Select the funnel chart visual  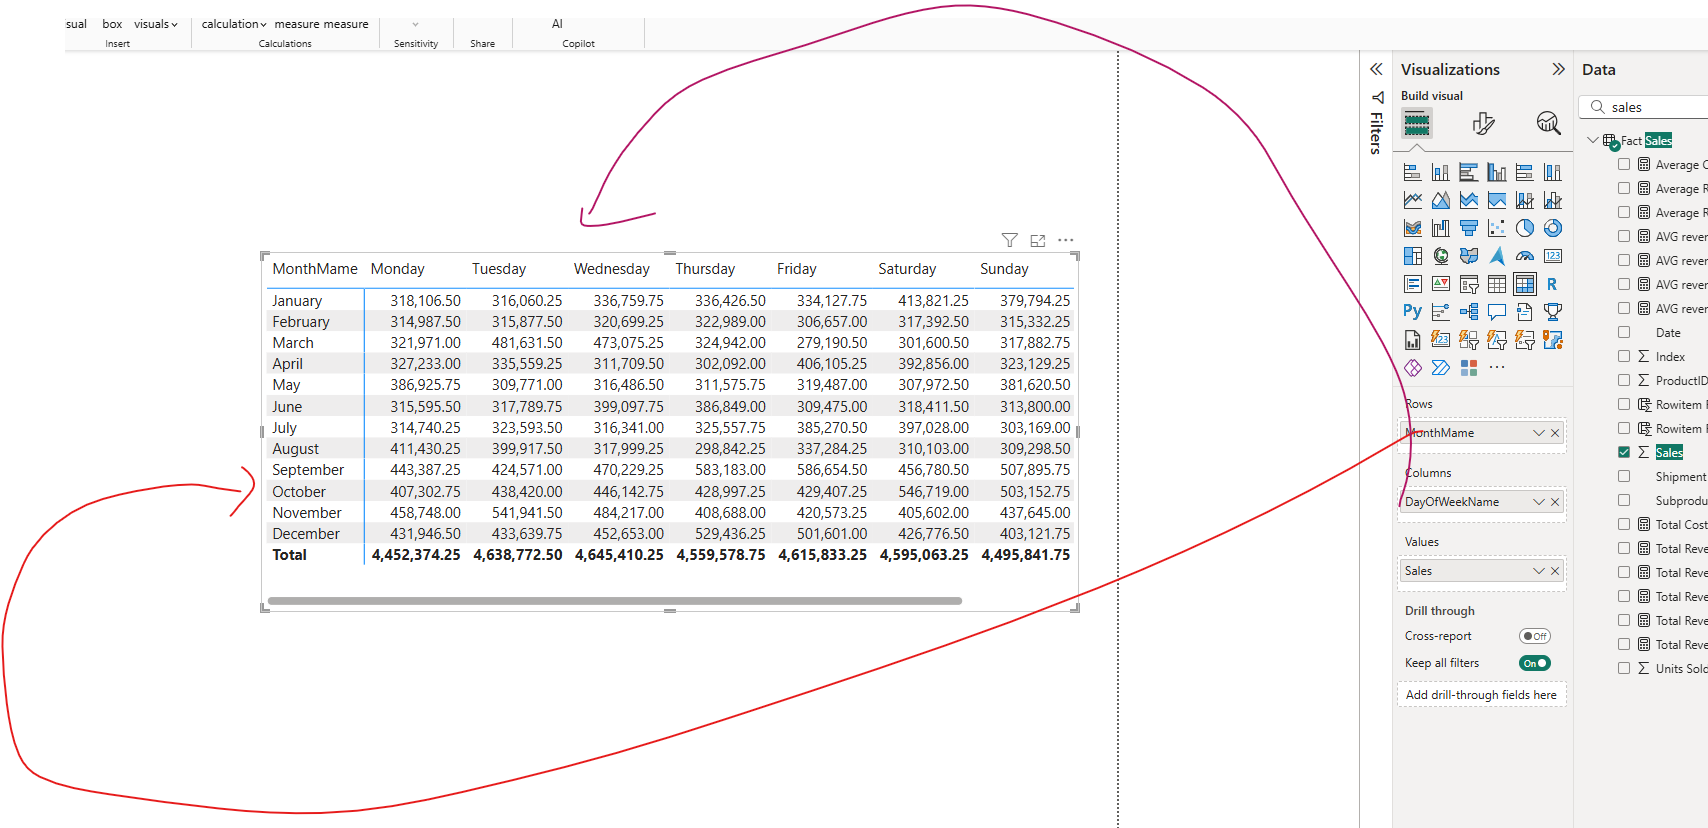[x=1468, y=228]
